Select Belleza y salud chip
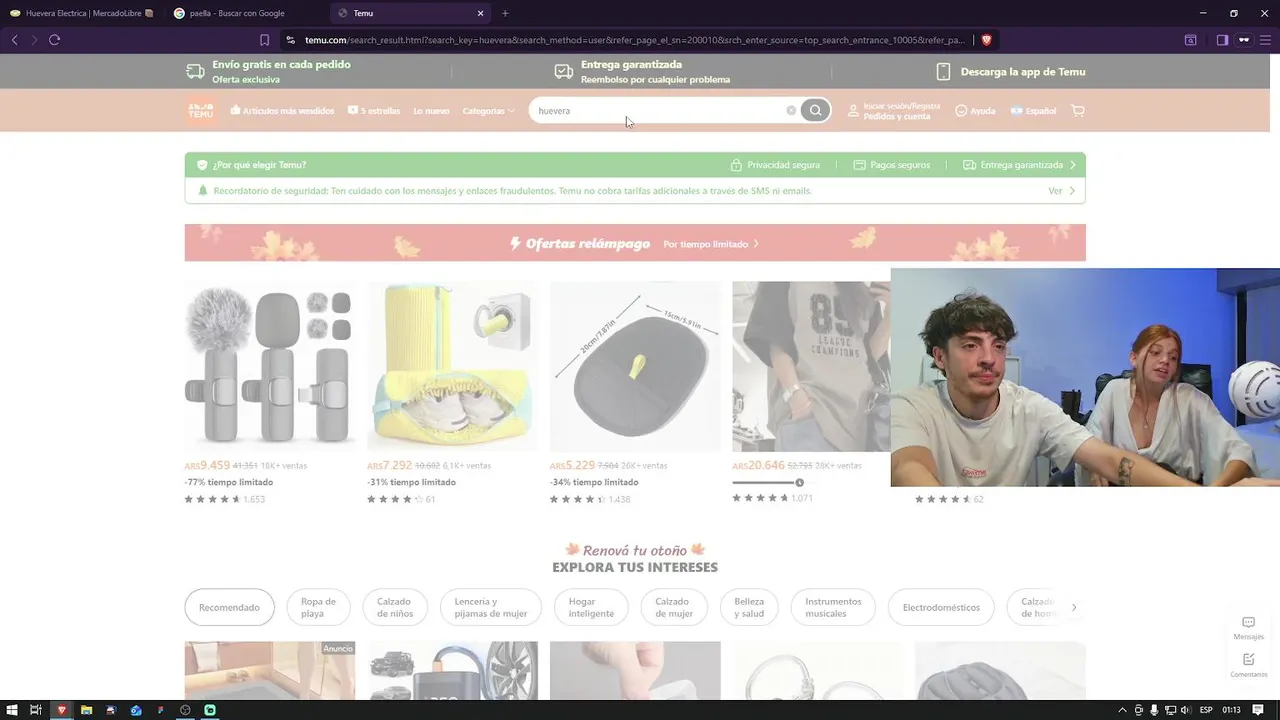Viewport: 1280px width, 720px height. [749, 607]
